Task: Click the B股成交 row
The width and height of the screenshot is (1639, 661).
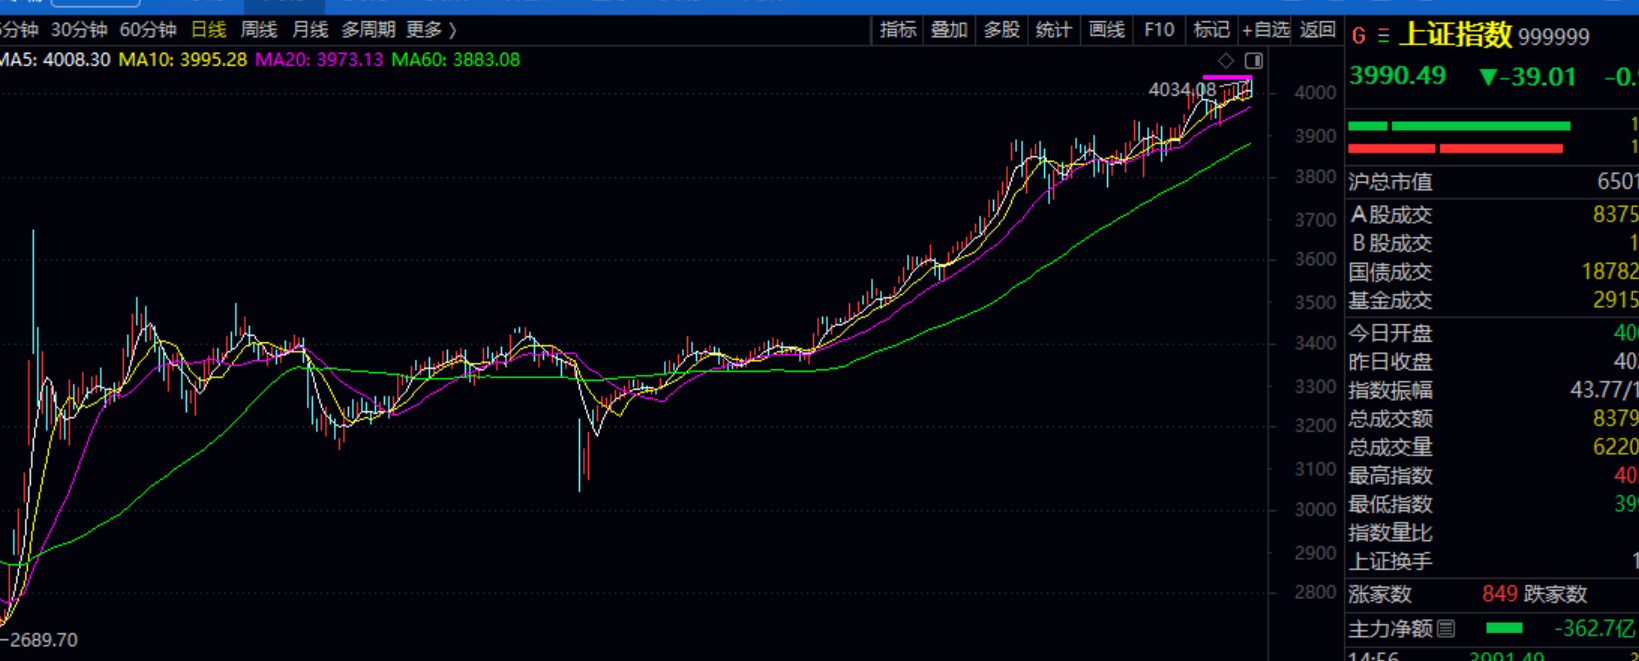Action: 1493,243
